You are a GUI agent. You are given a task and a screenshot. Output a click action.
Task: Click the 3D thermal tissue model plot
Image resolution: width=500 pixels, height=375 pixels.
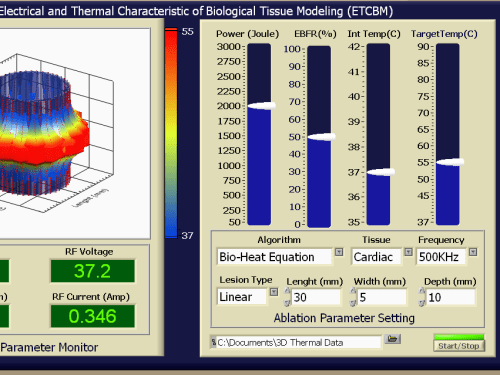[x=74, y=133]
